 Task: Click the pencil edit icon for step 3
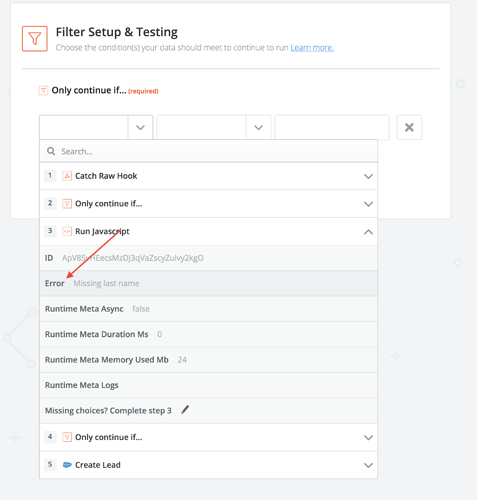[185, 410]
